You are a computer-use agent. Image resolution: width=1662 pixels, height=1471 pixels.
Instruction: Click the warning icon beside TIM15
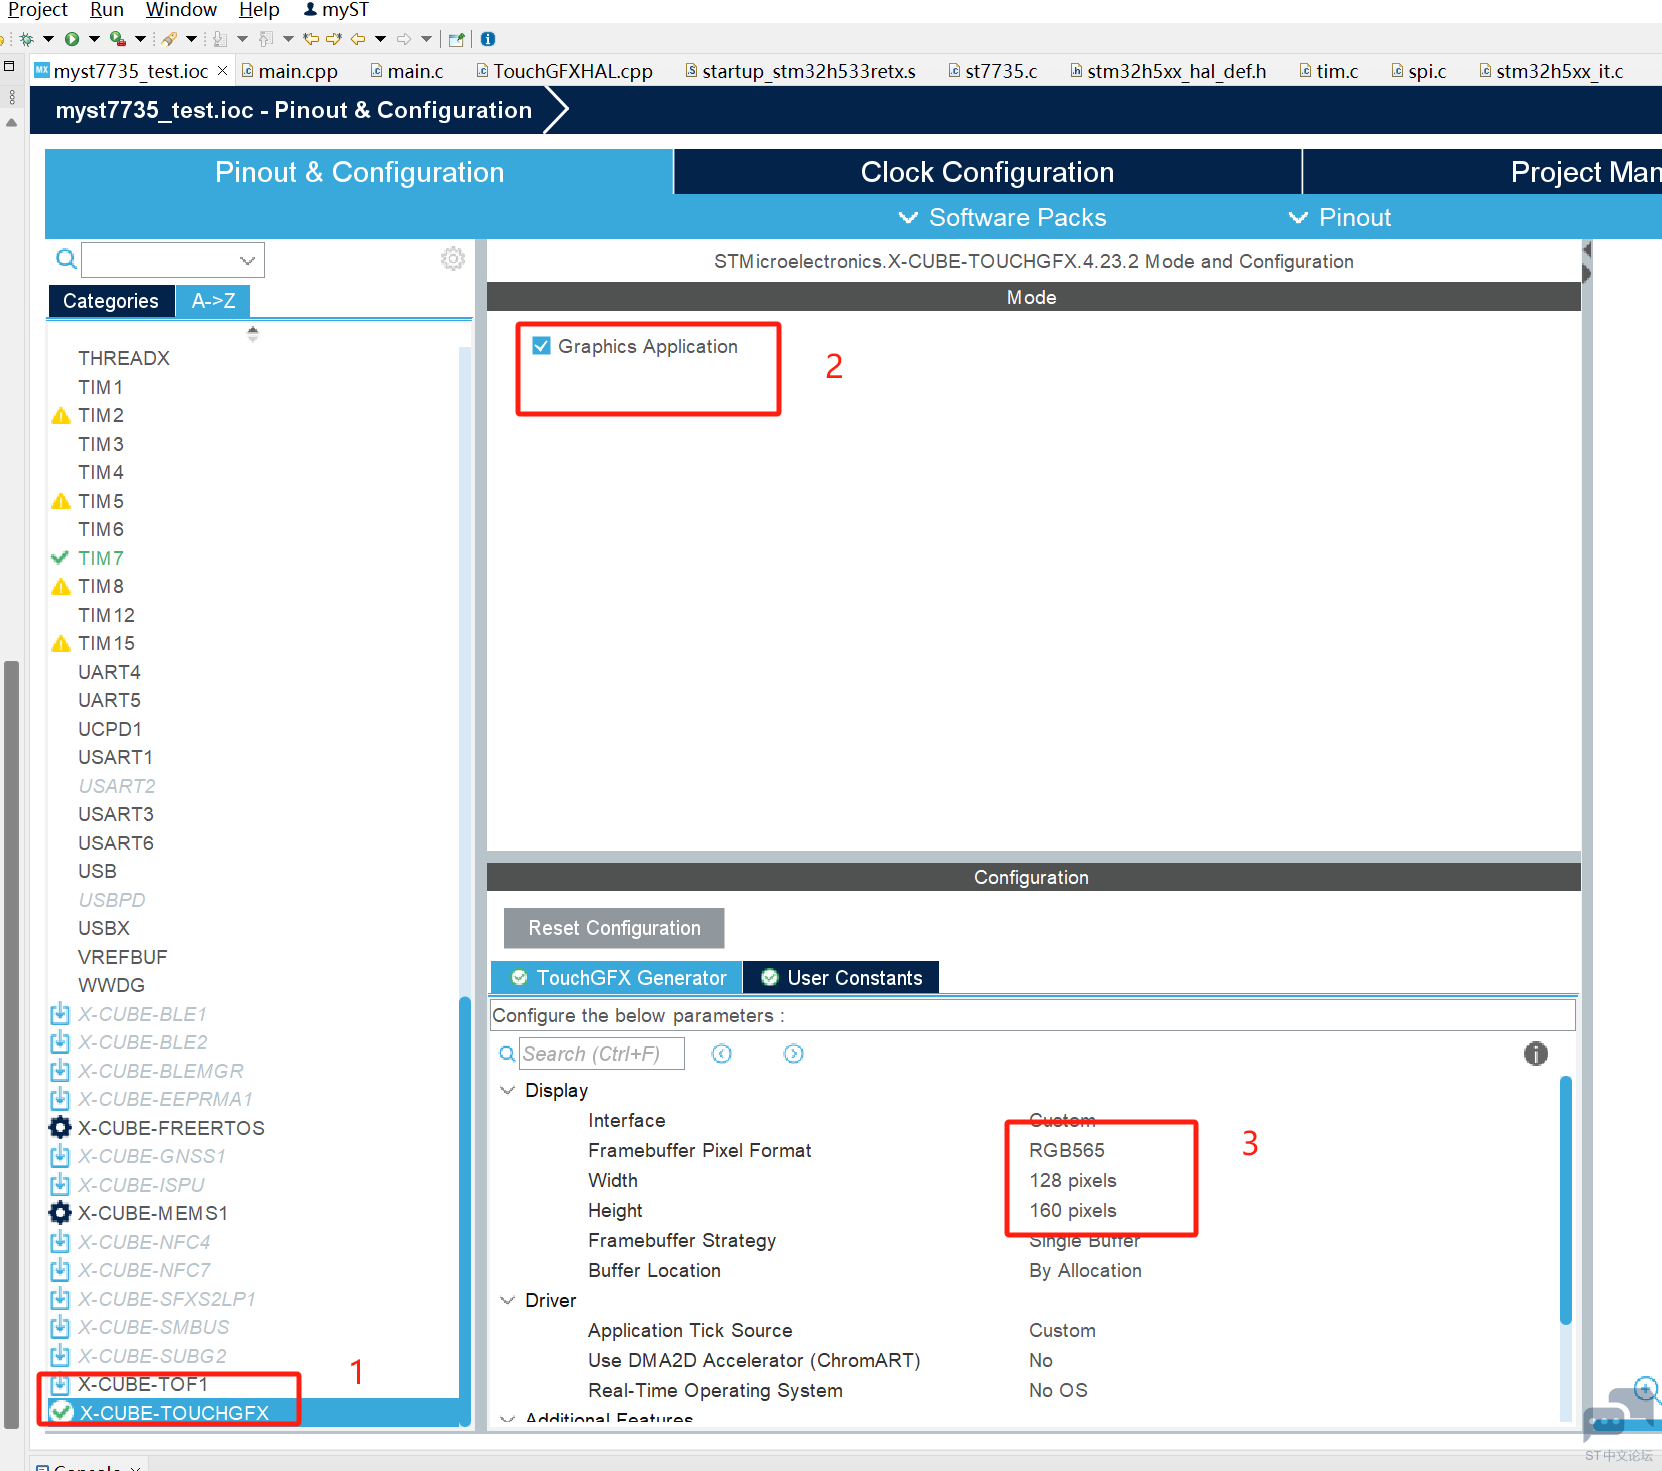click(61, 643)
